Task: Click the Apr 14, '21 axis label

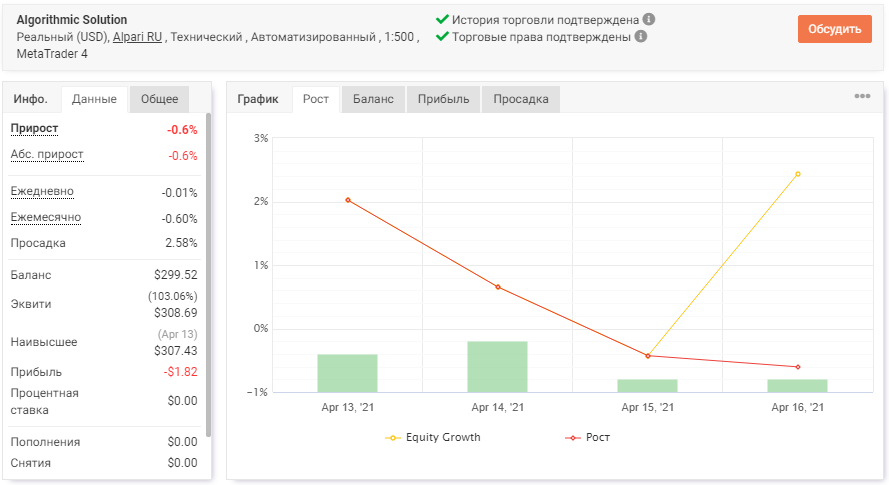Action: (x=498, y=407)
